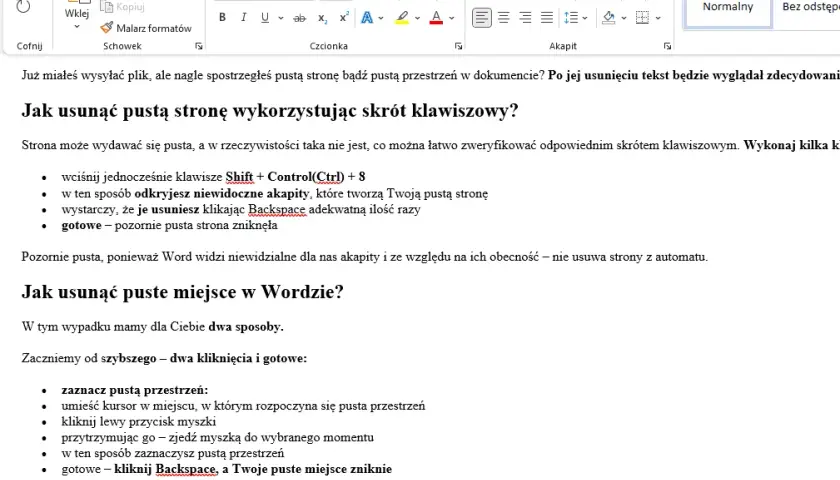Click bullet 'kliknij lewy przycisk myszki'
The image size is (840, 480).
[139, 422]
